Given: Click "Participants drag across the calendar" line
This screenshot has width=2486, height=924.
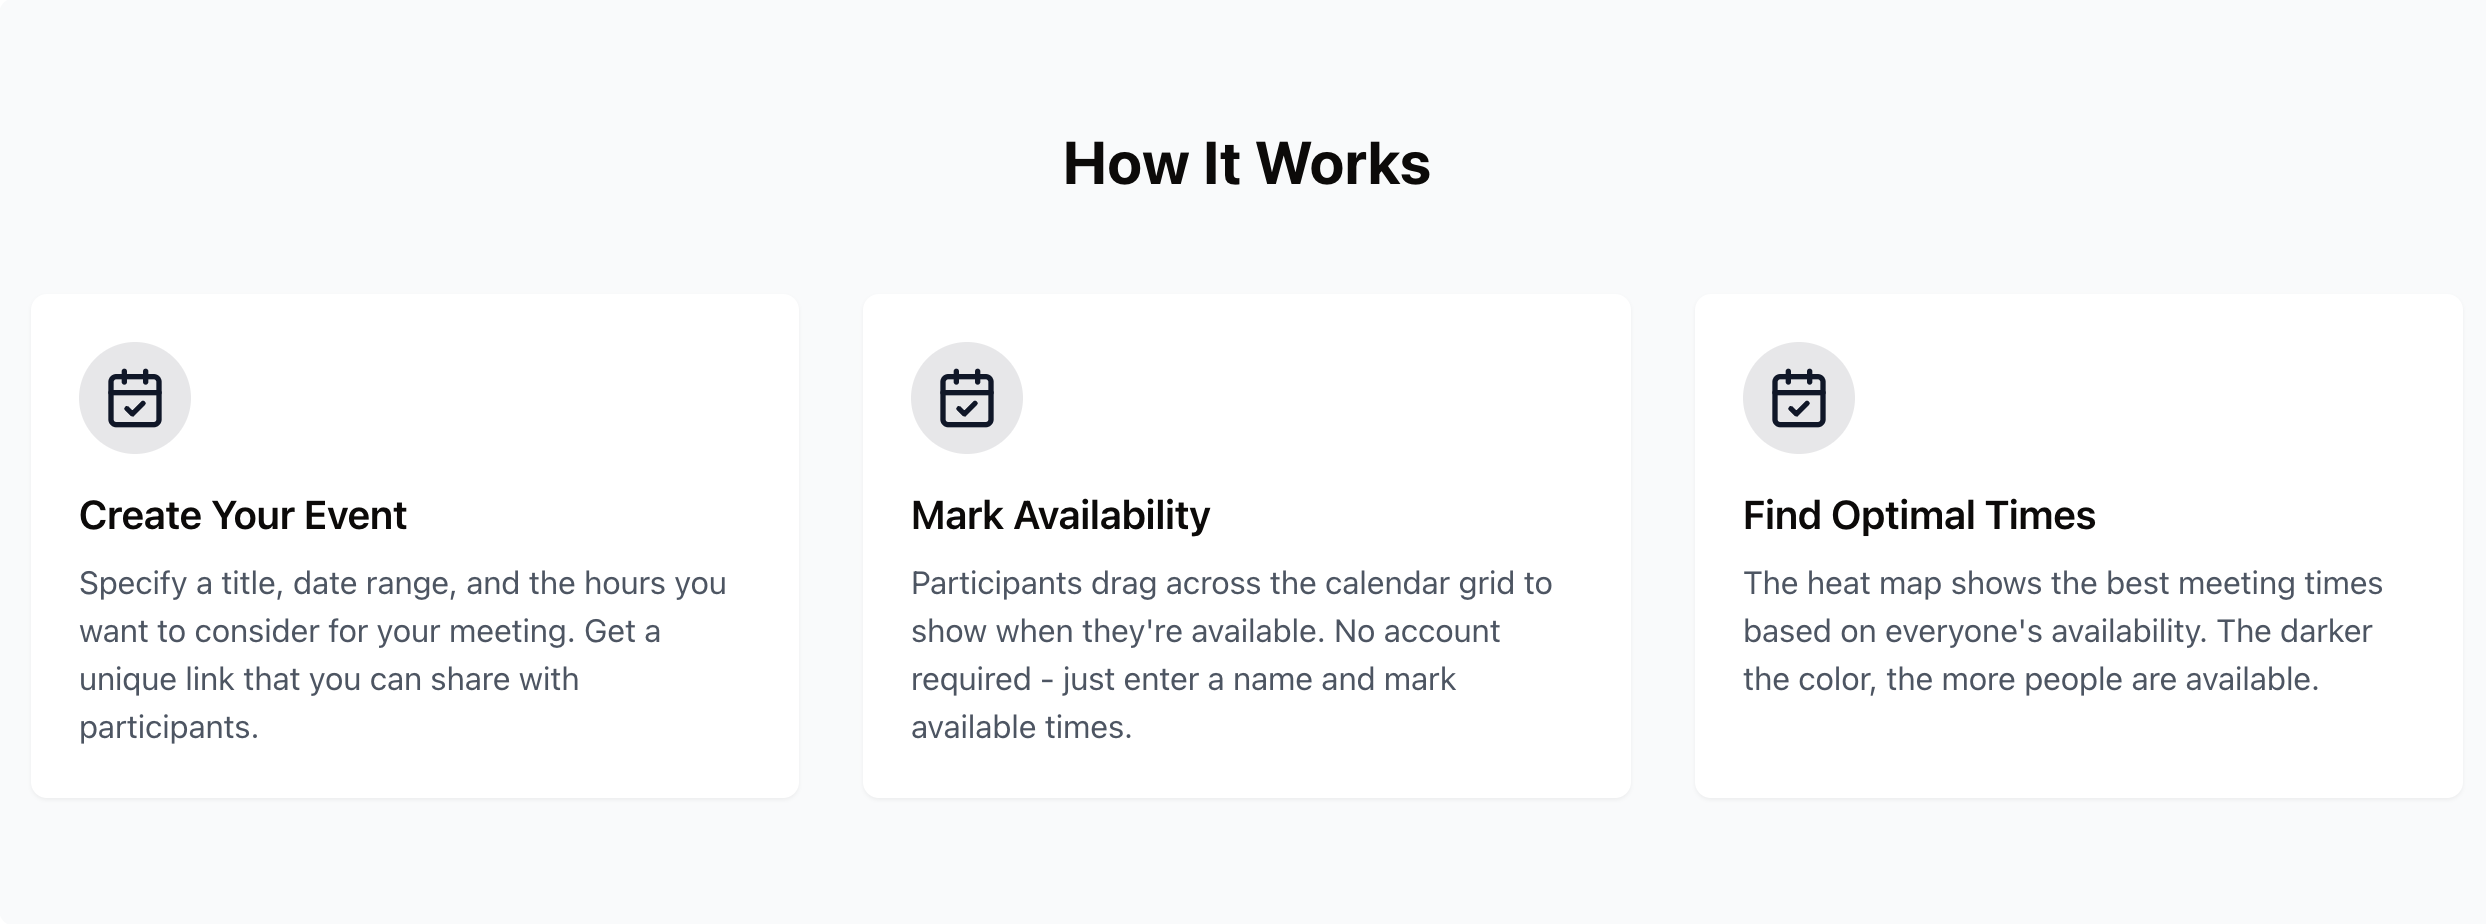Looking at the screenshot, I should [x=1231, y=583].
